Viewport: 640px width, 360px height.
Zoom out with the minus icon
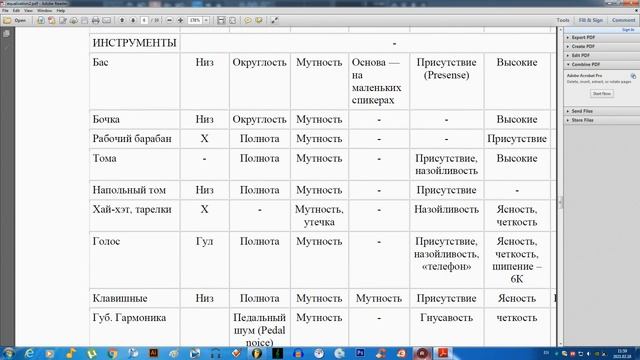(x=169, y=20)
